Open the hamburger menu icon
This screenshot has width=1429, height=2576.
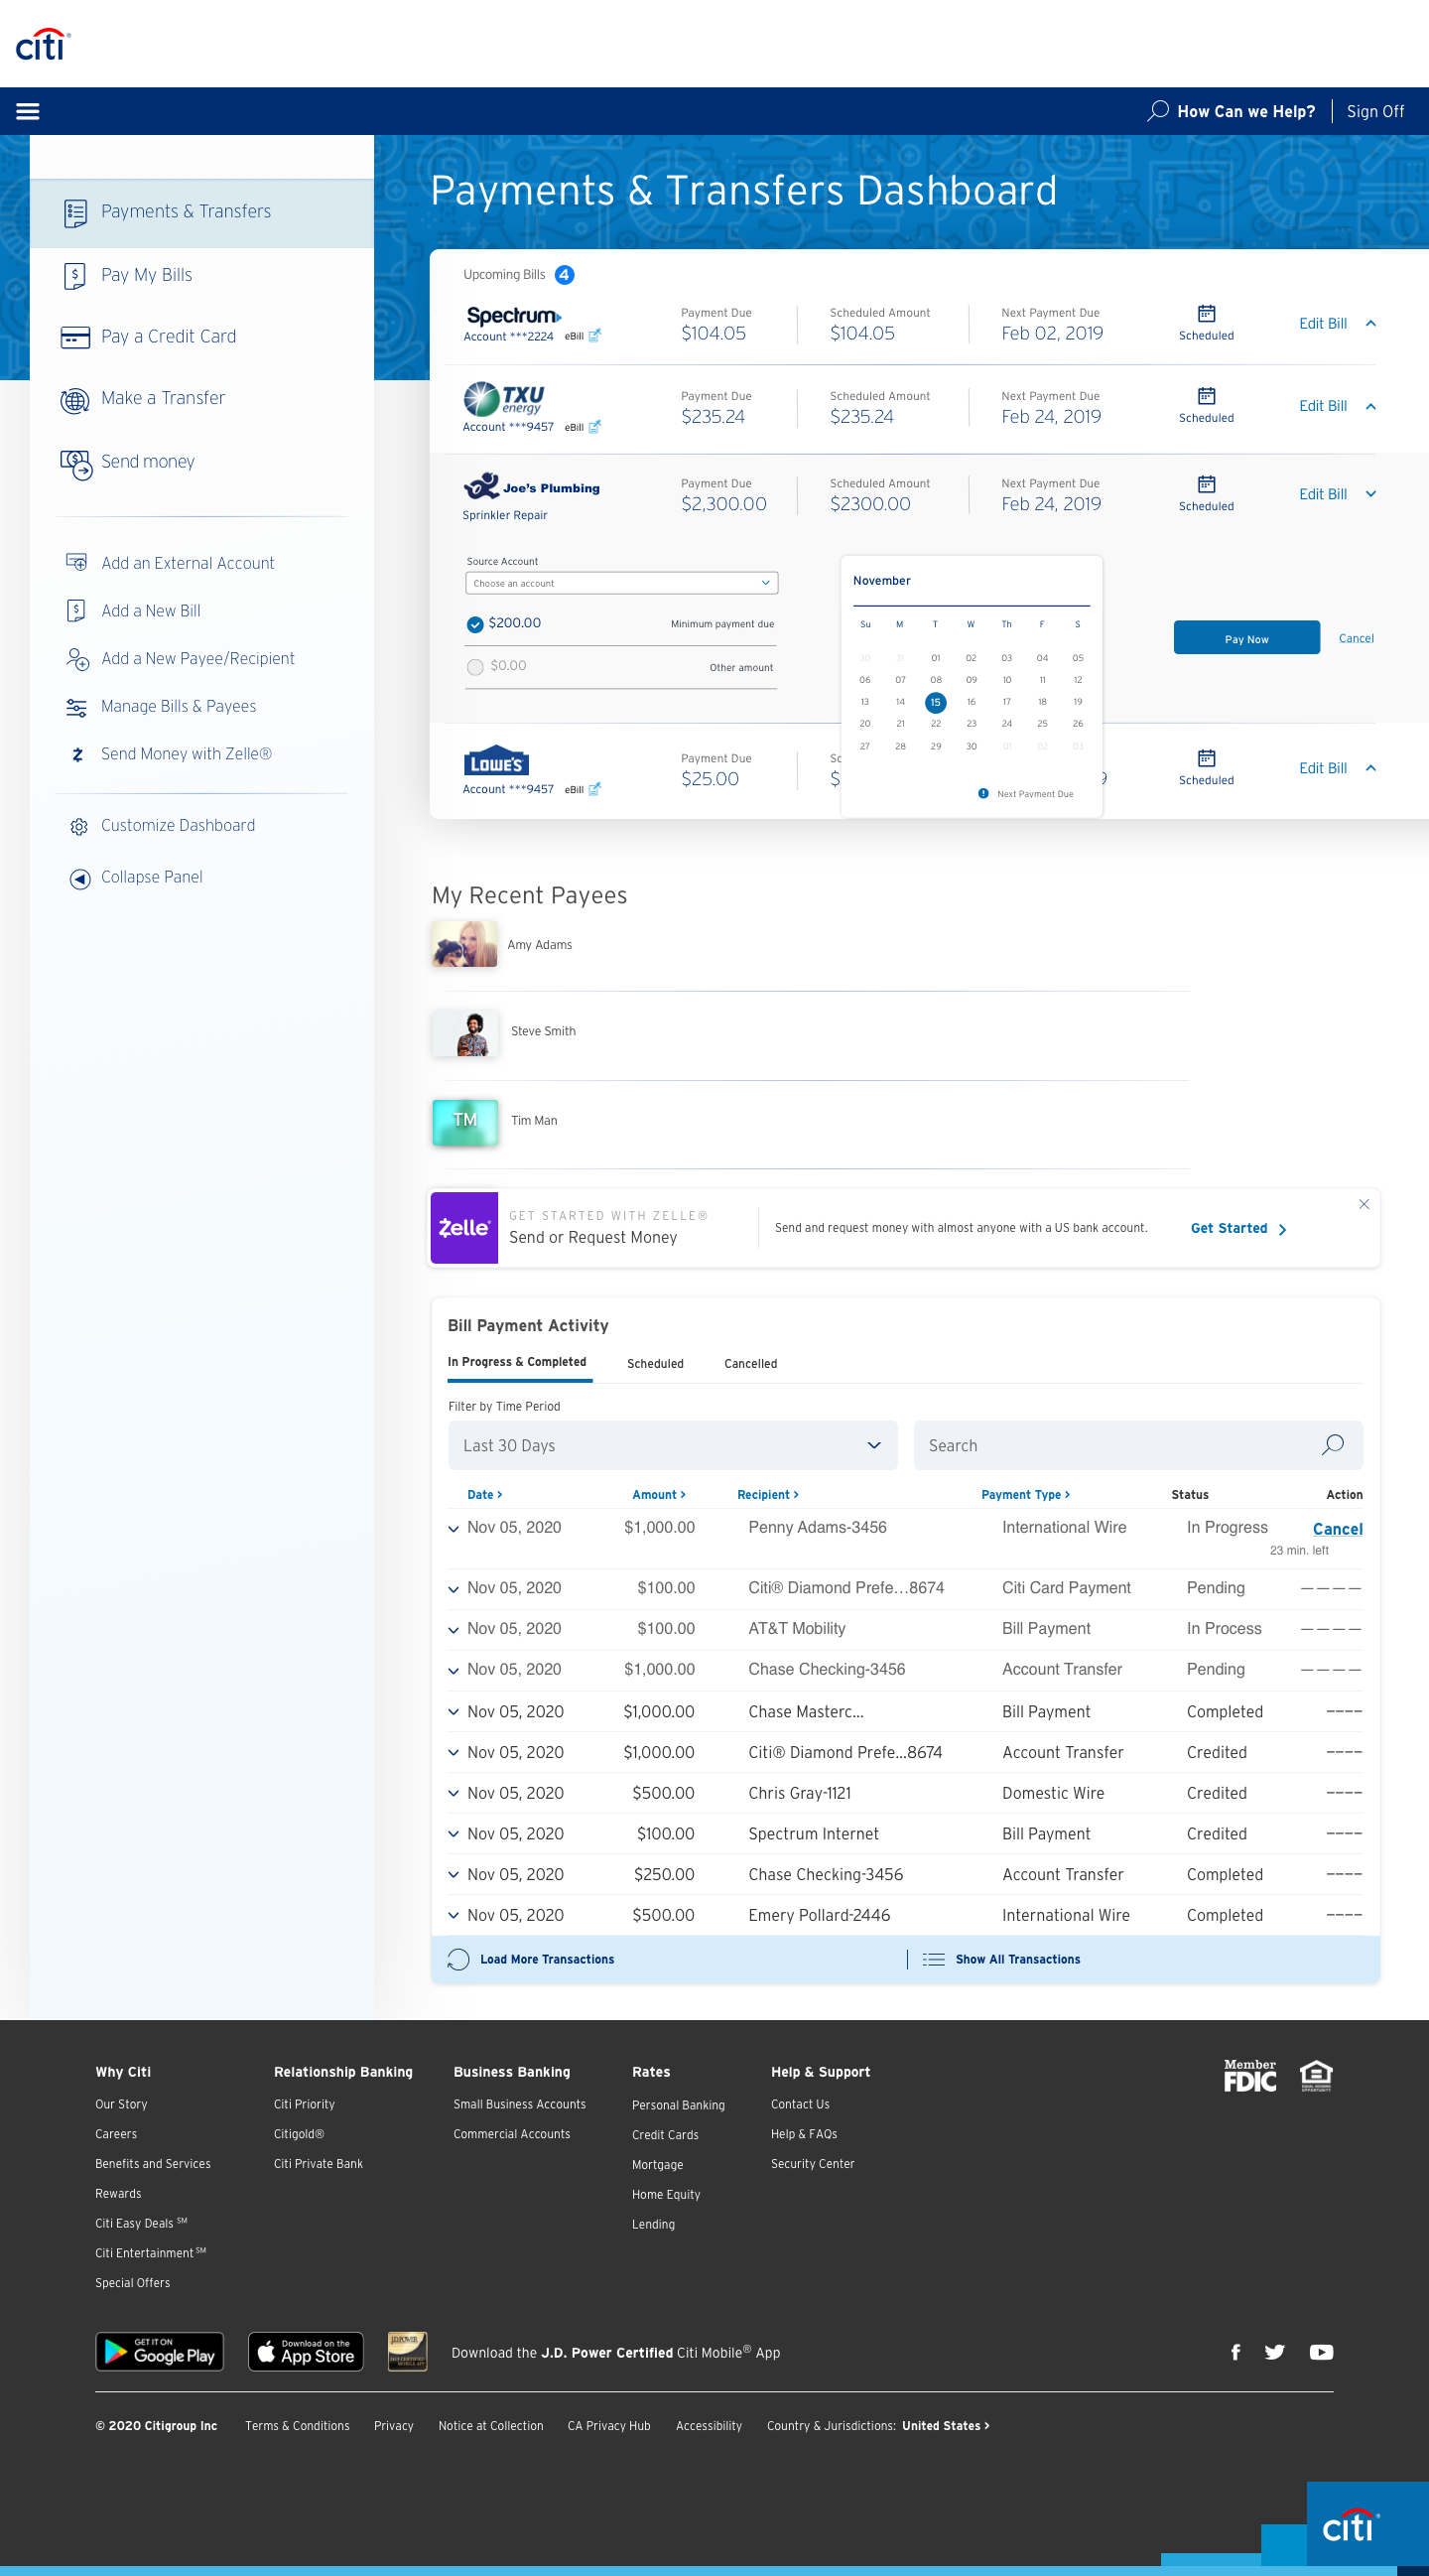(x=28, y=111)
